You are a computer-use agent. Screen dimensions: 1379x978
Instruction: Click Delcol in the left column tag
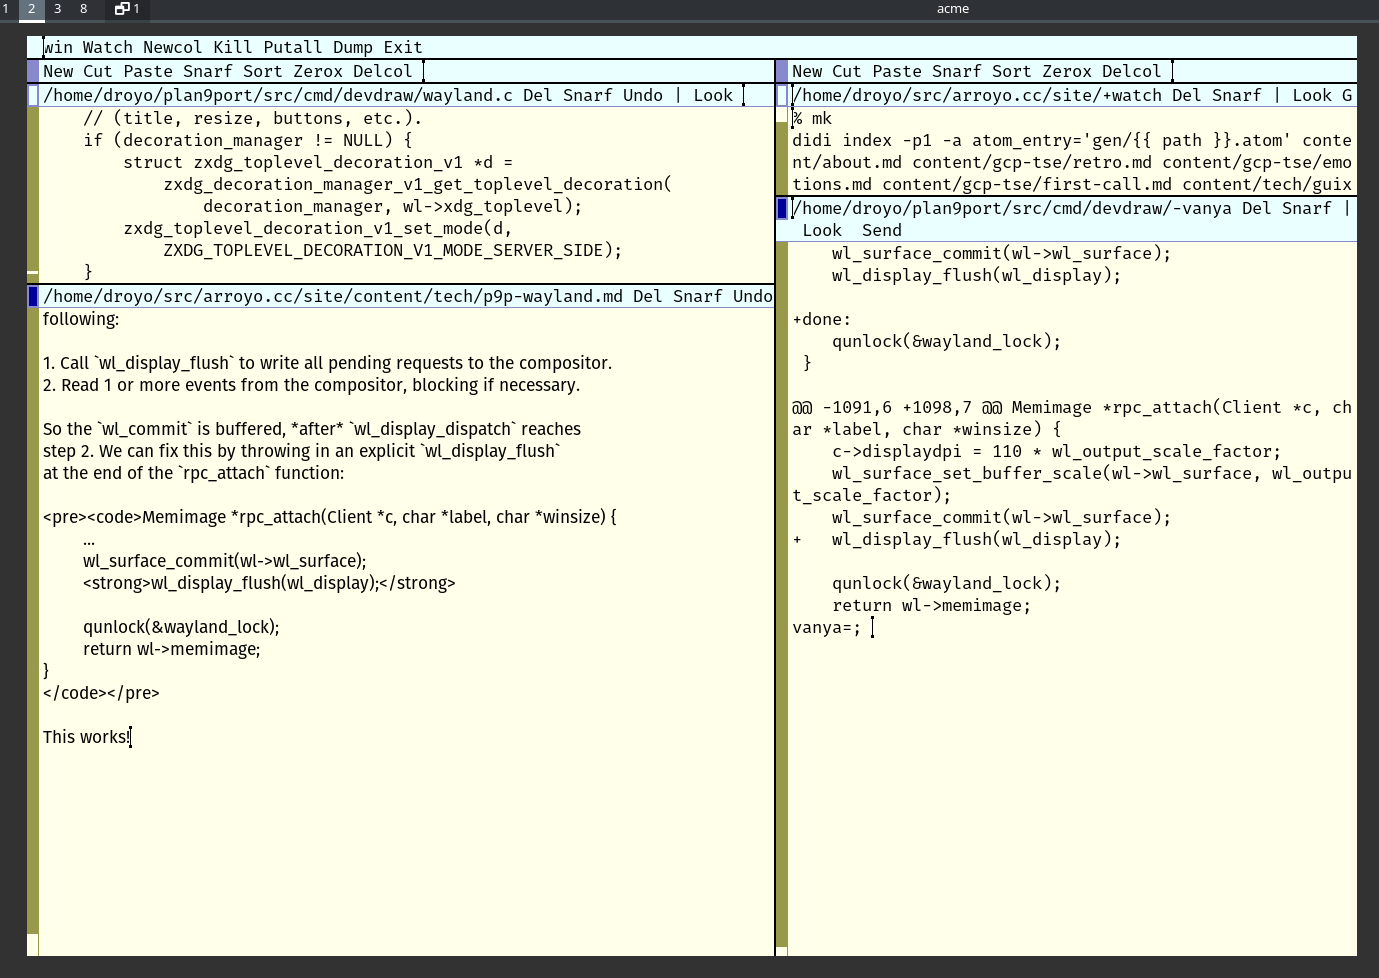(383, 71)
